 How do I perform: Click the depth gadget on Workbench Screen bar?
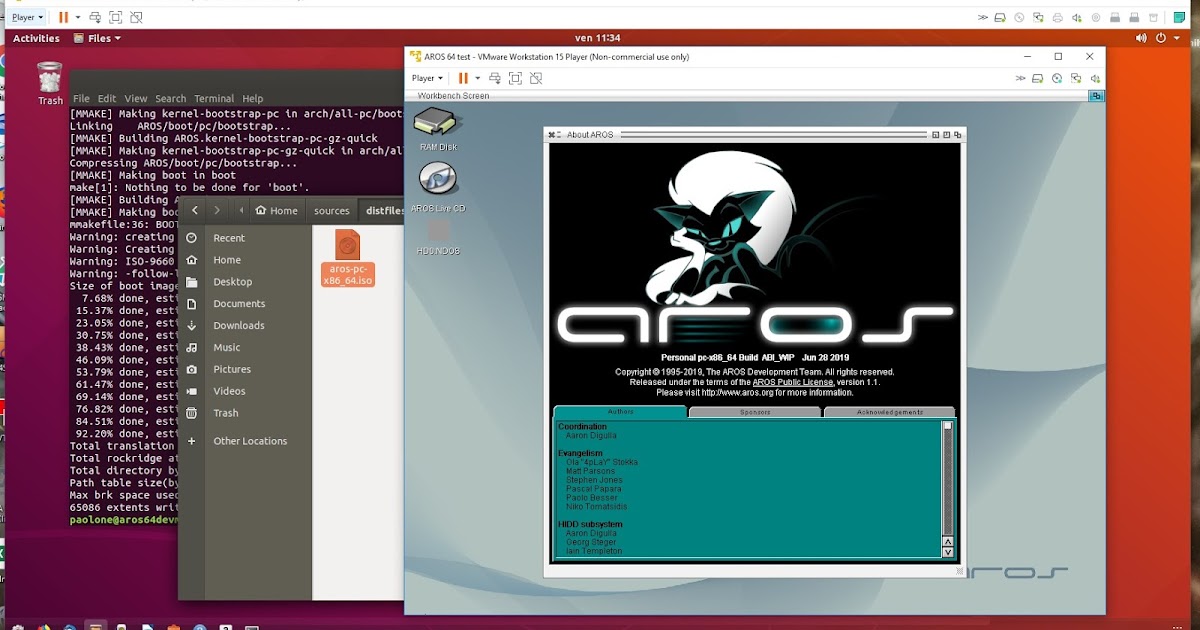click(x=1097, y=96)
